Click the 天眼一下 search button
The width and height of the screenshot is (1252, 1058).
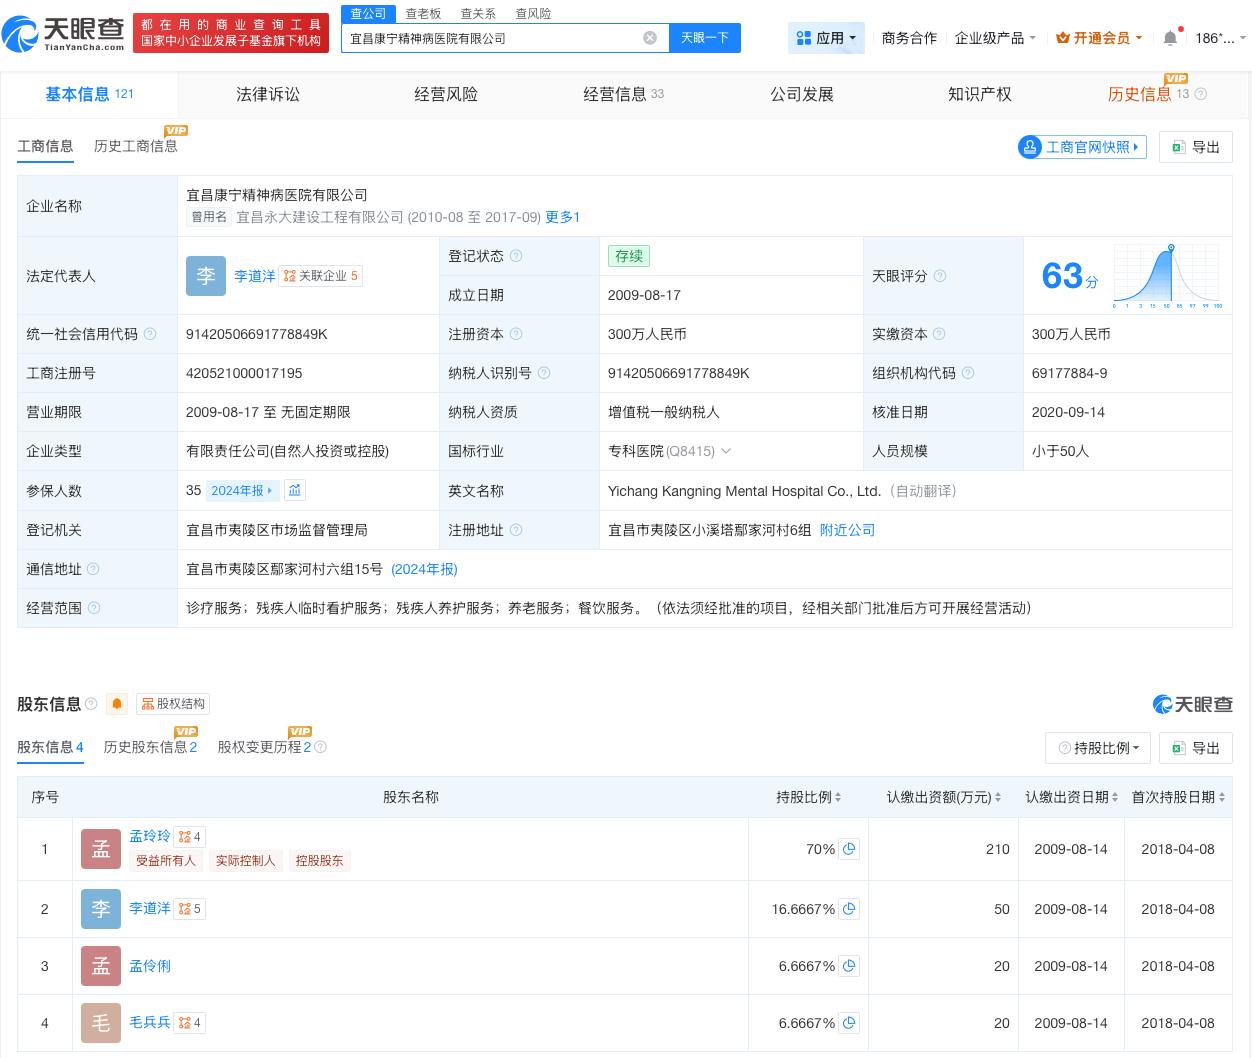(704, 37)
